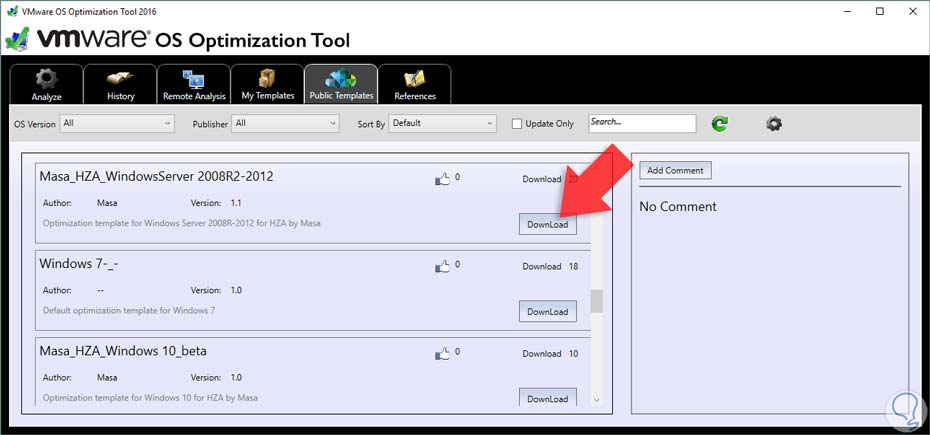Click the template list scrollbar thumb
The image size is (930, 435).
coord(597,301)
